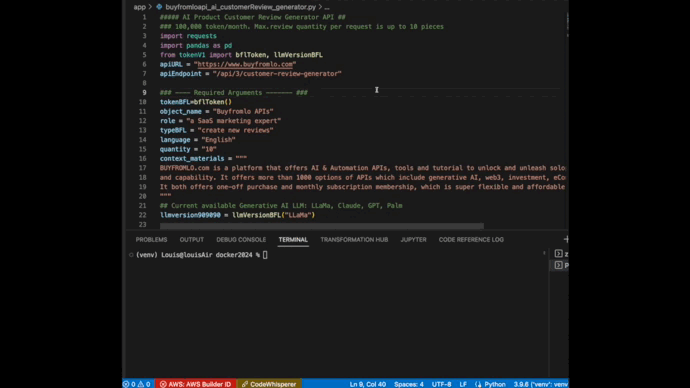Image resolution: width=690 pixels, height=388 pixels.
Task: Open the TRANSFORMATION HUB tab
Action: [354, 240]
